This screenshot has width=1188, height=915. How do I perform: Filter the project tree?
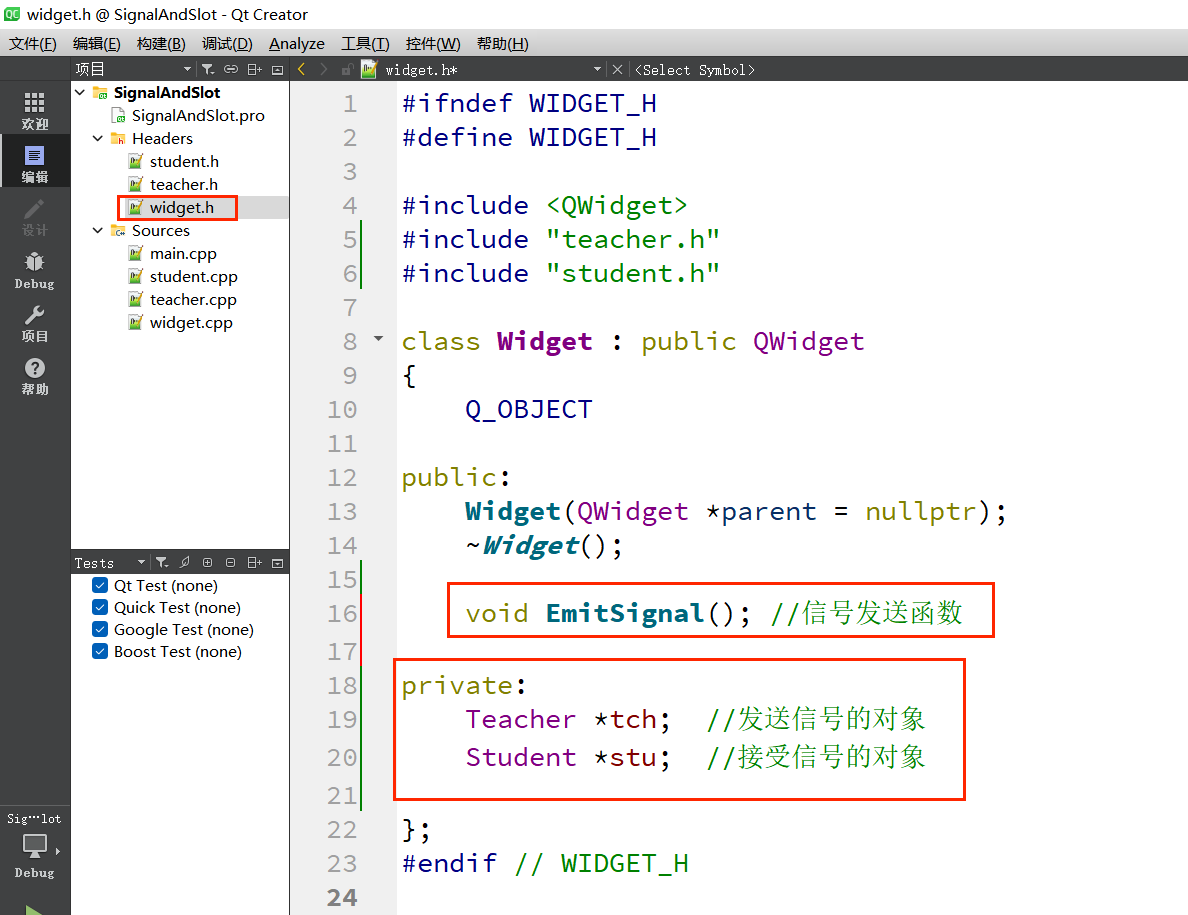click(208, 70)
